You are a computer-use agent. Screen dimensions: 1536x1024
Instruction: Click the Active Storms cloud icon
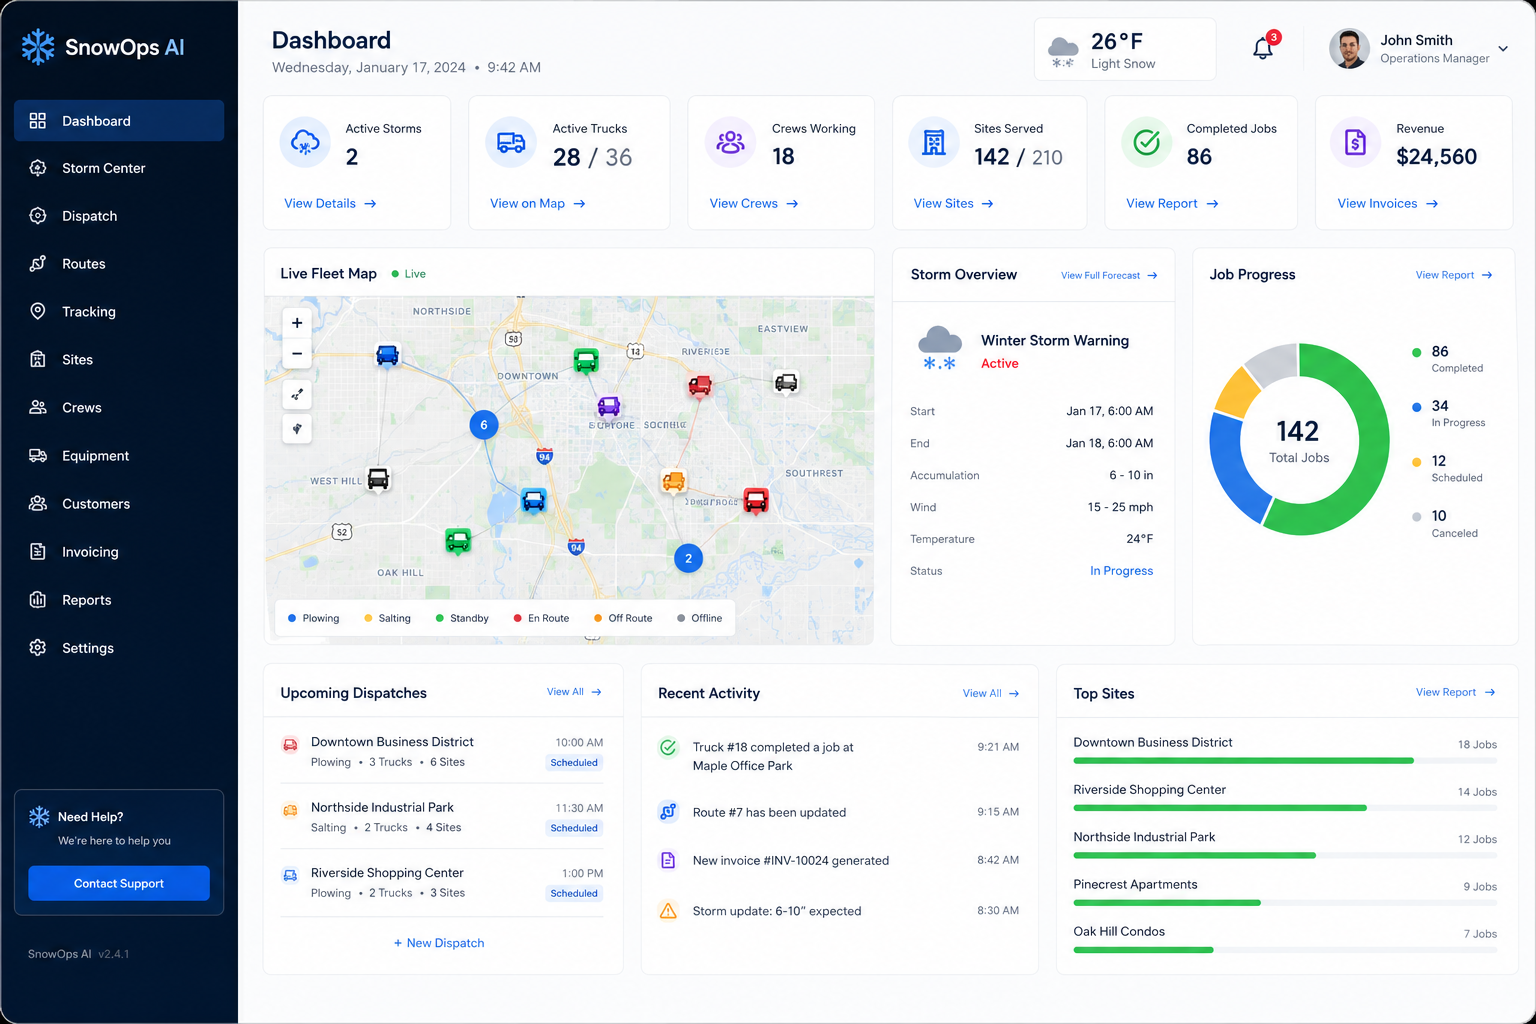(x=305, y=143)
